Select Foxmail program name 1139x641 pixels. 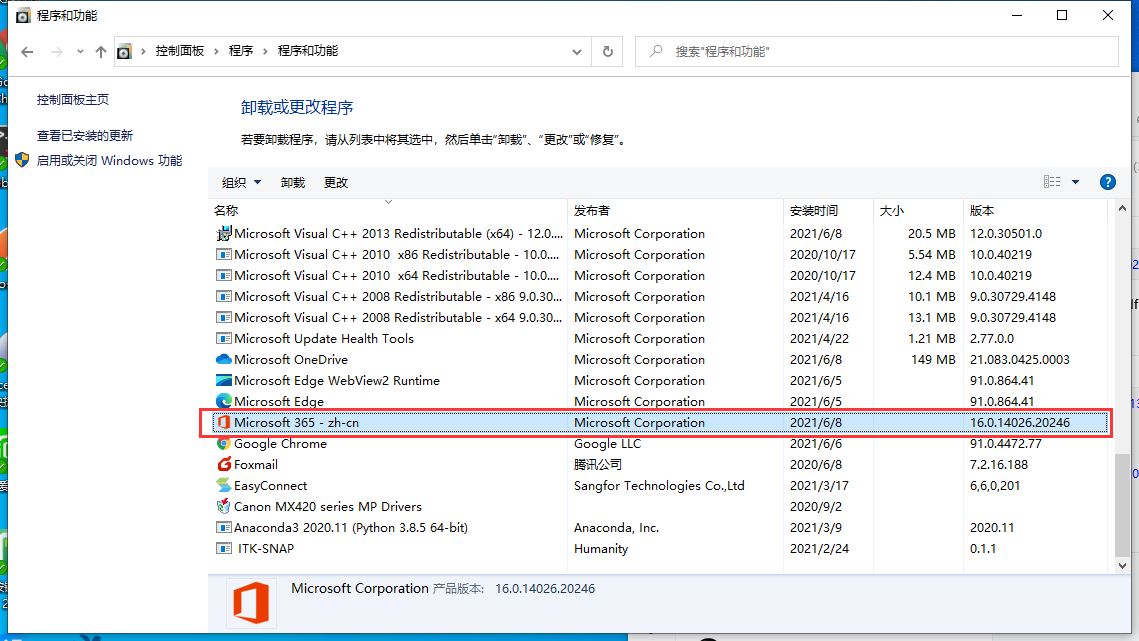click(x=256, y=464)
